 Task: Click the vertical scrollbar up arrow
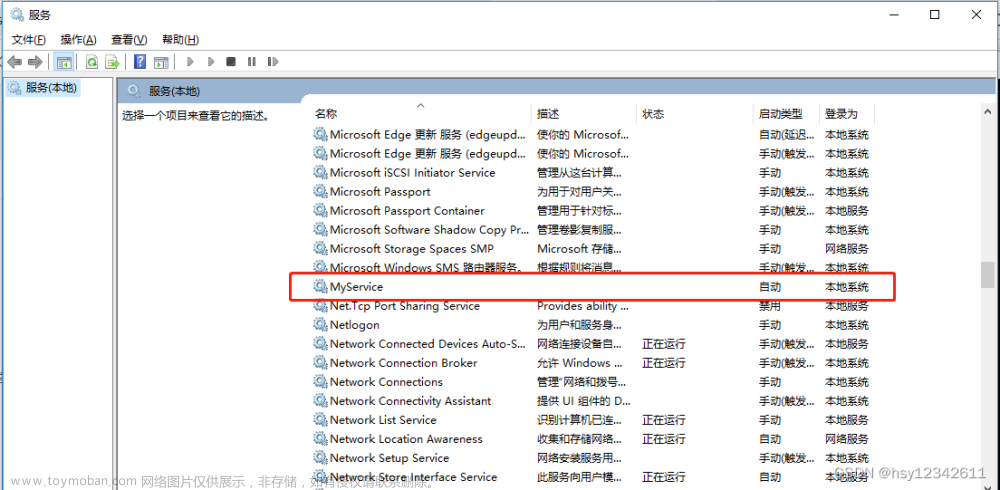(x=988, y=112)
